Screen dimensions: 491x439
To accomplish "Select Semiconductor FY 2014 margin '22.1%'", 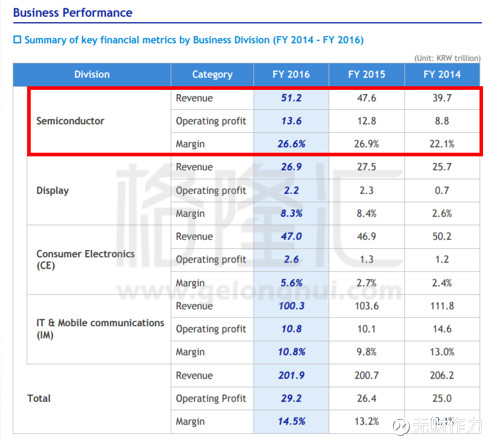I will [442, 144].
